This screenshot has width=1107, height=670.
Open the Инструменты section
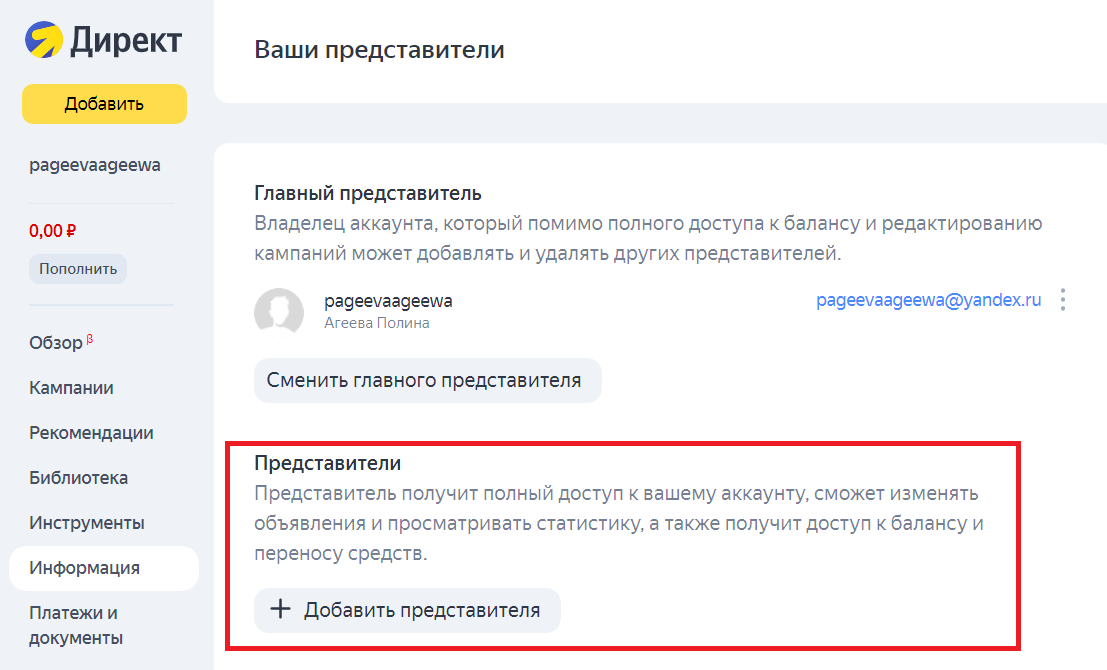click(87, 523)
